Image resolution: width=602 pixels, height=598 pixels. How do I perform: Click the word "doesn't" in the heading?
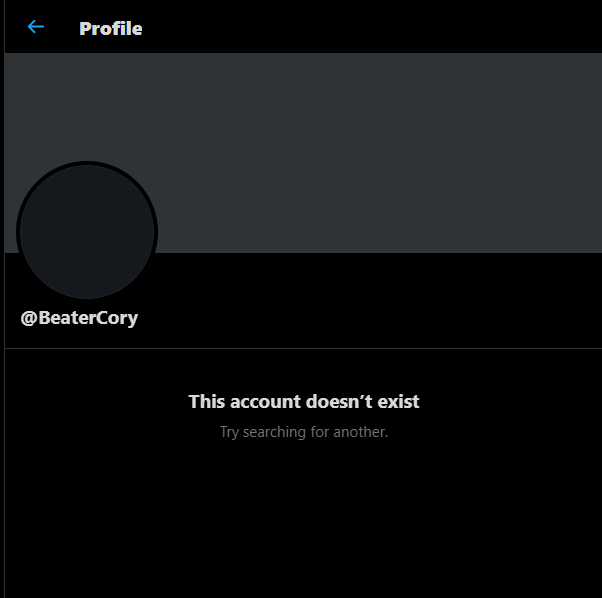339,401
